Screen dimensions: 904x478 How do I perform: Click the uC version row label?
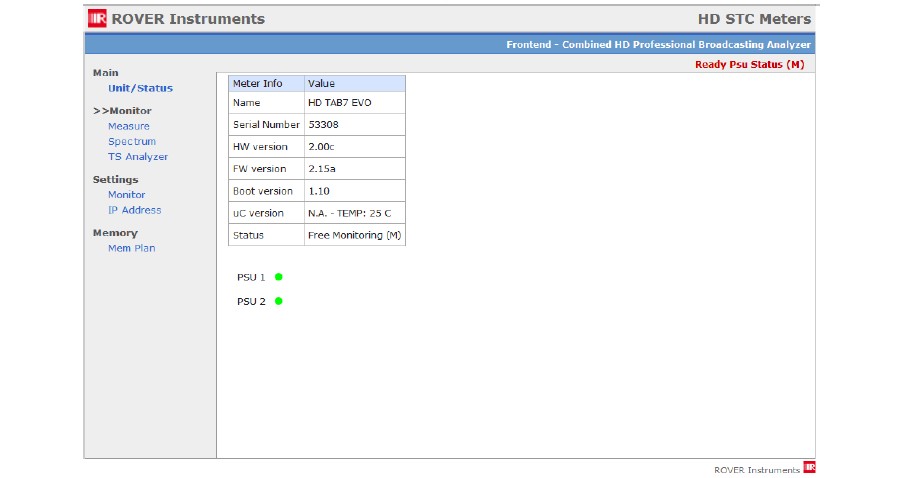pyautogui.click(x=258, y=213)
